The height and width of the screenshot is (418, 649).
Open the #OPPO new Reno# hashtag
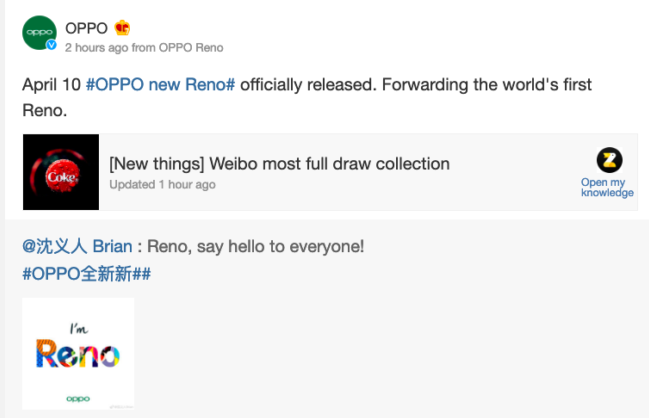click(x=160, y=84)
